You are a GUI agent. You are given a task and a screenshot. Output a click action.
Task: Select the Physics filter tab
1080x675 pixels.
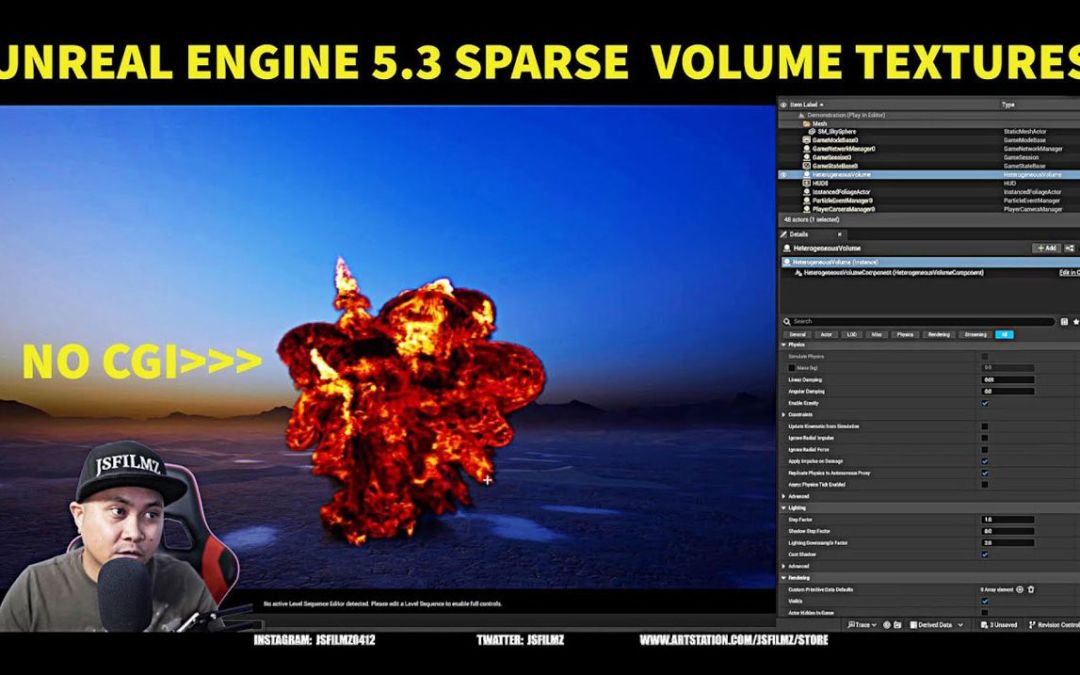(x=905, y=335)
